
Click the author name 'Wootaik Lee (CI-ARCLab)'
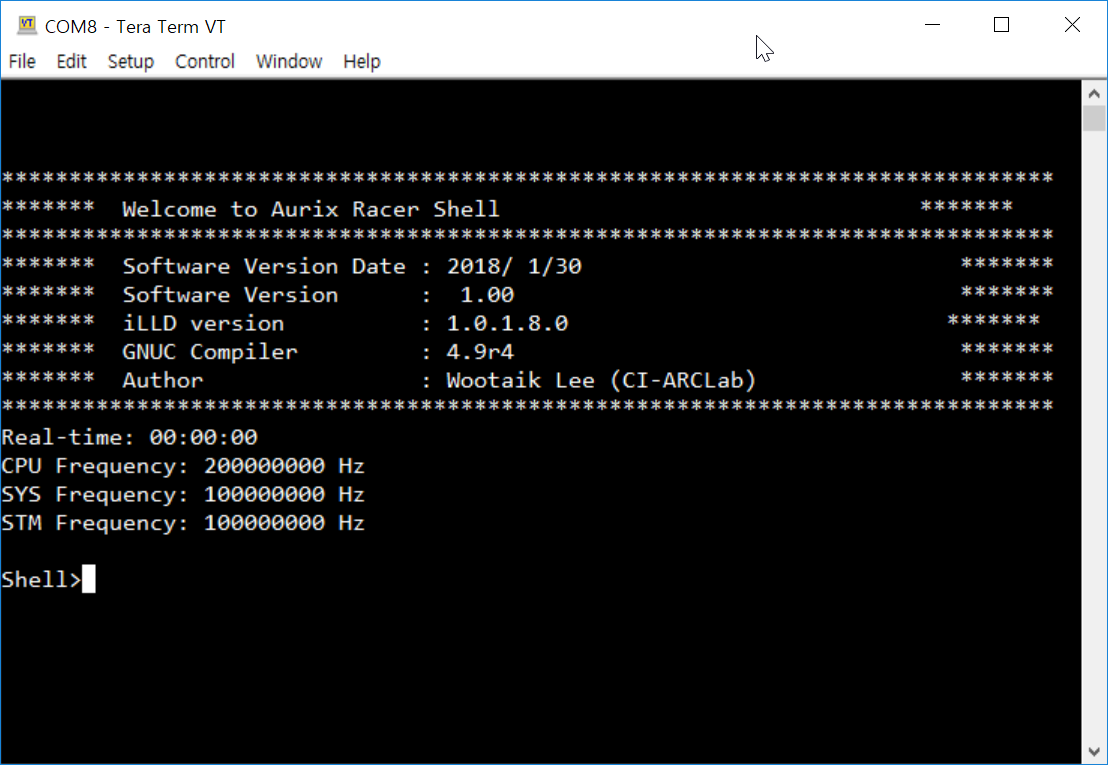pos(601,380)
